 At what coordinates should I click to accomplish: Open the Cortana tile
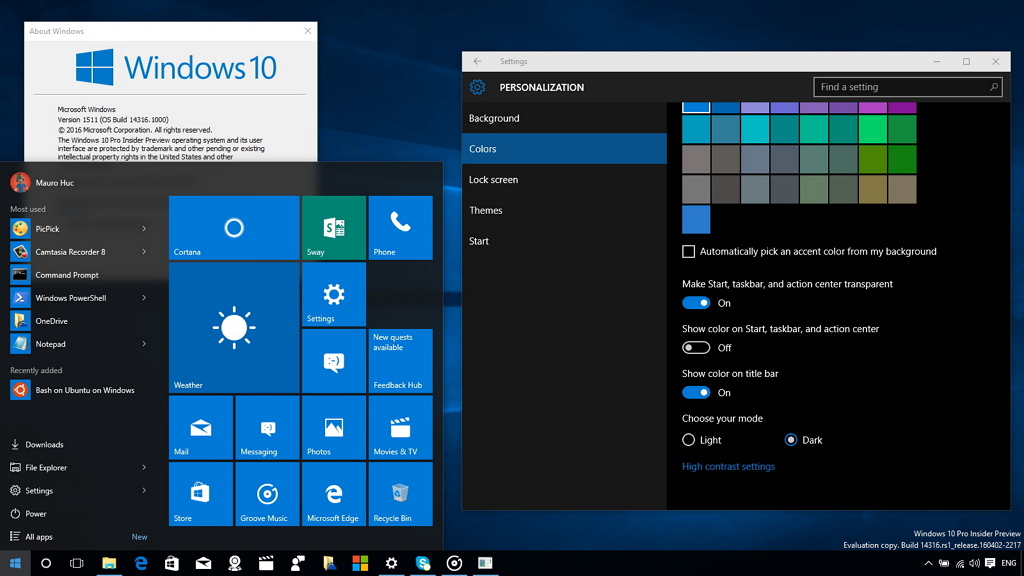click(233, 228)
